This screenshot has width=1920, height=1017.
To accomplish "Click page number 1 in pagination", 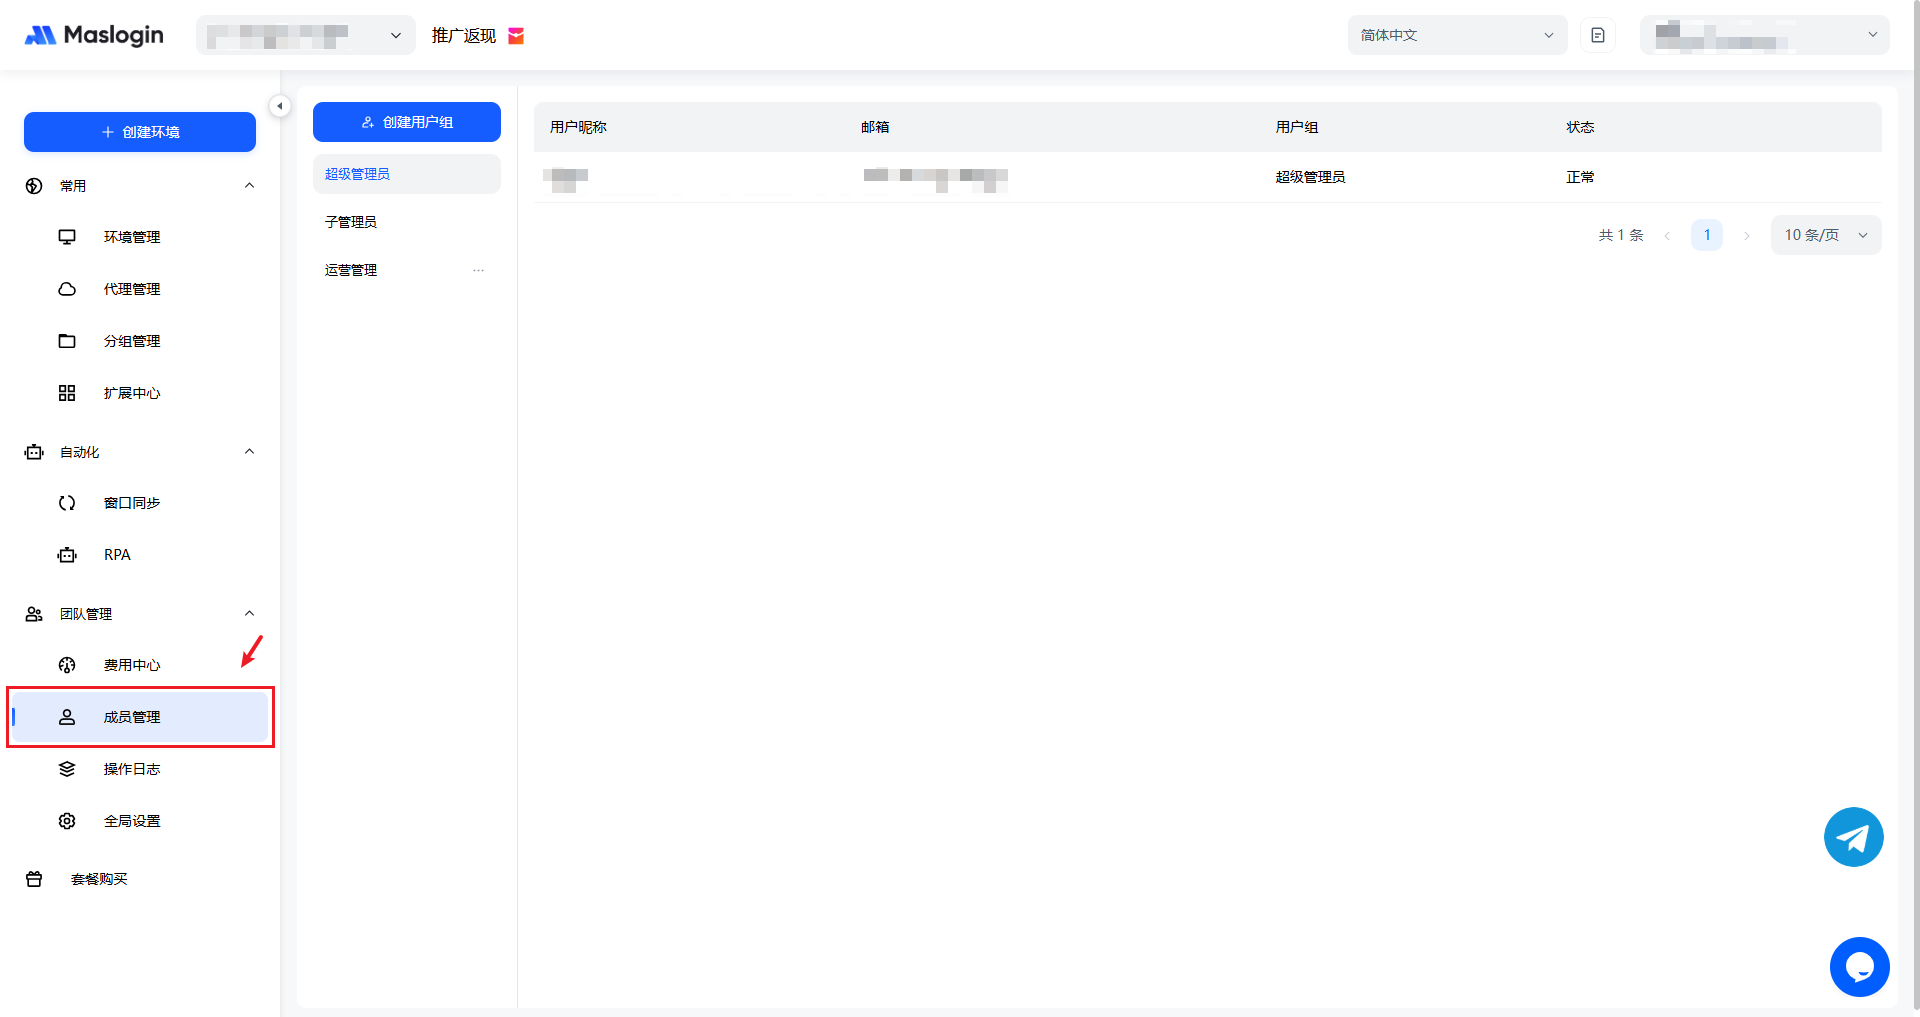I will pos(1706,235).
